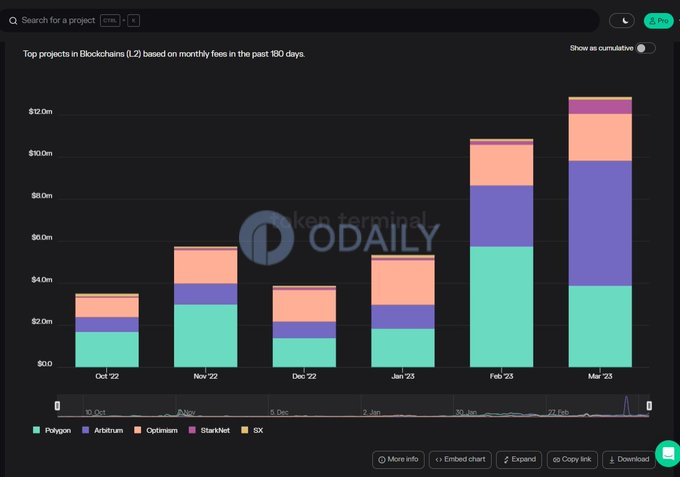This screenshot has width=680, height=477.
Task: Toggle dark mode moon switch
Action: [622, 20]
